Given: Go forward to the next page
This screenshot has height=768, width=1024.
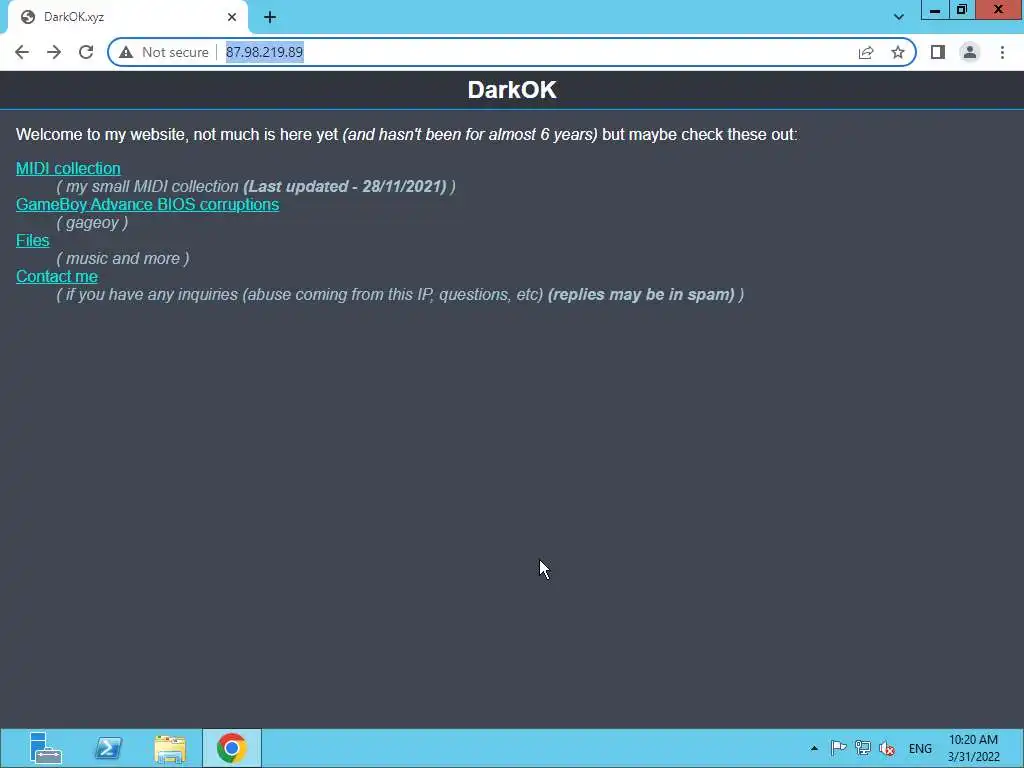Looking at the screenshot, I should 54,52.
